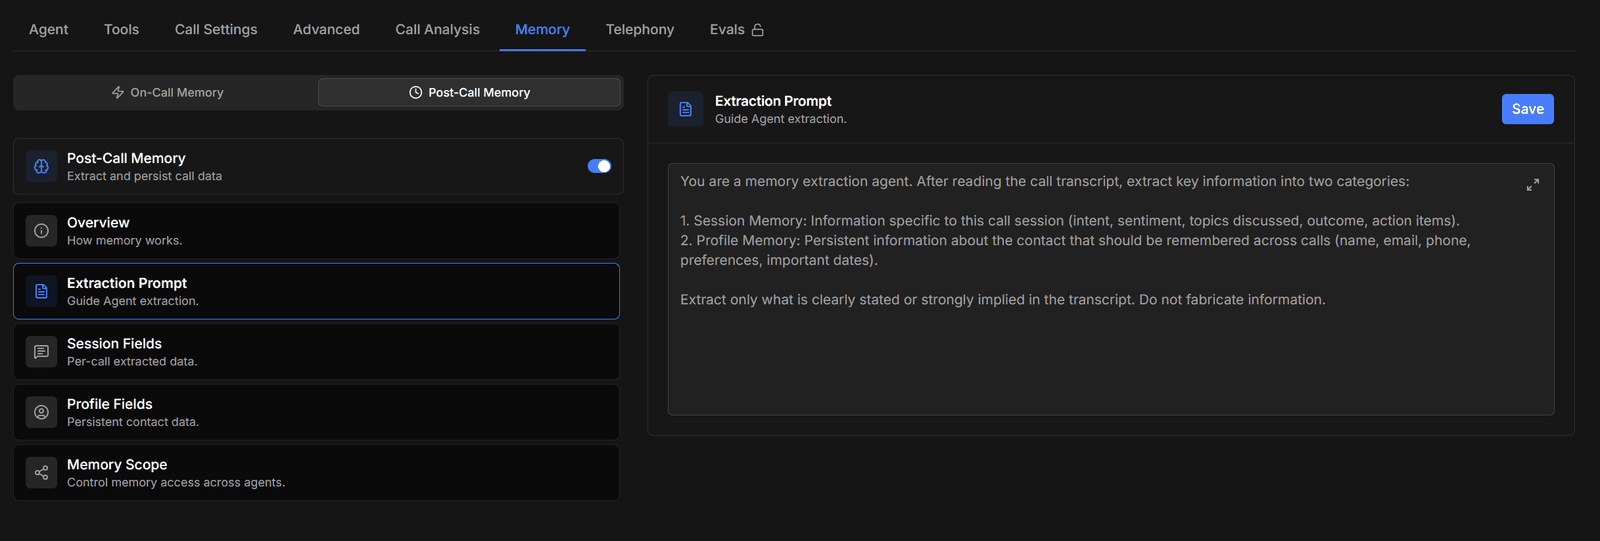Disable the Post-Call Memory toggle

[x=599, y=166]
